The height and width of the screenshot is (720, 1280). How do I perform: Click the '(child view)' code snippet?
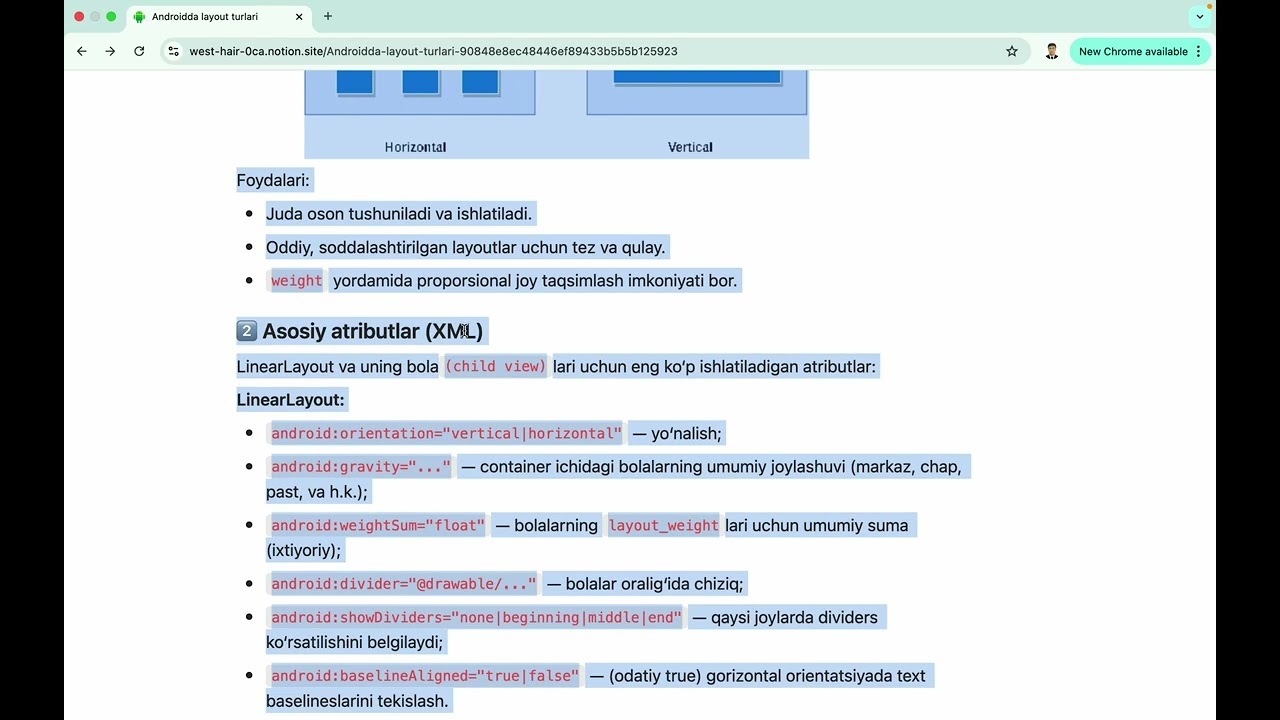coord(496,366)
